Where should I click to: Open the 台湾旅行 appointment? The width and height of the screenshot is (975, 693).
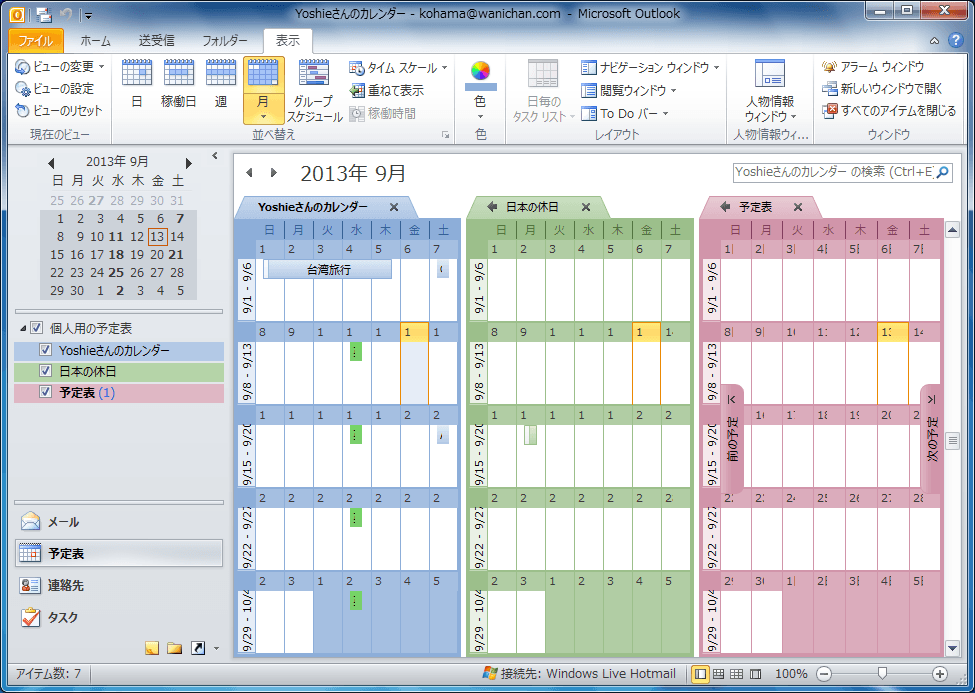328,269
